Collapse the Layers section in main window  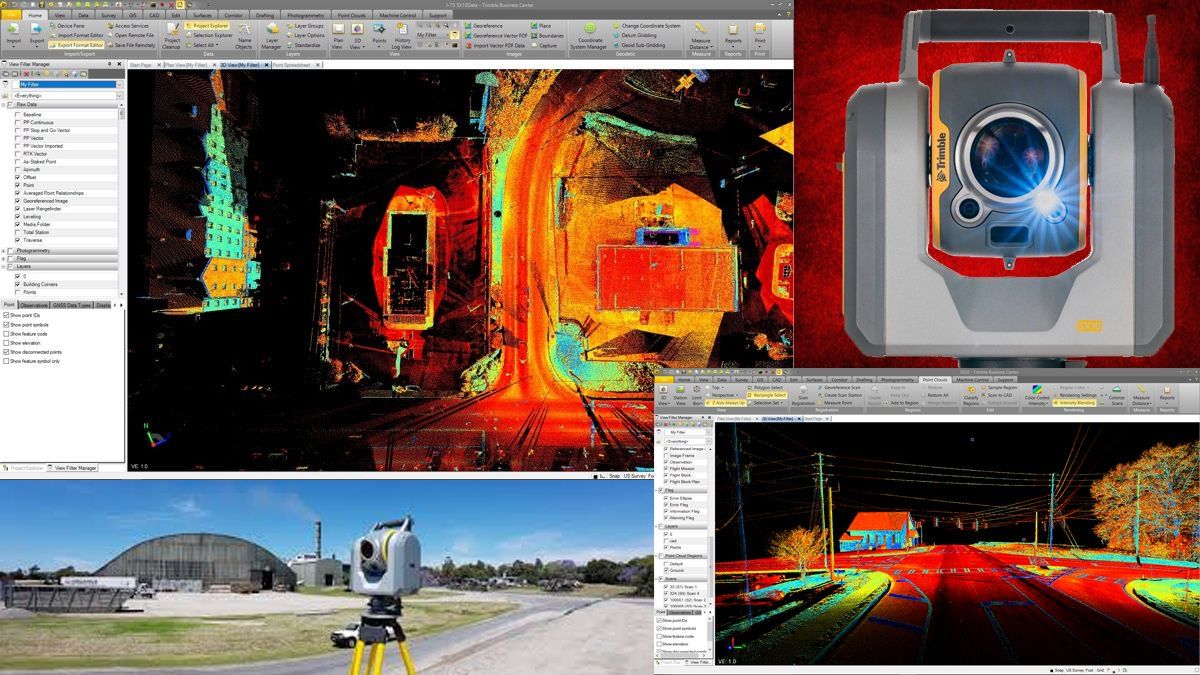pos(4,267)
